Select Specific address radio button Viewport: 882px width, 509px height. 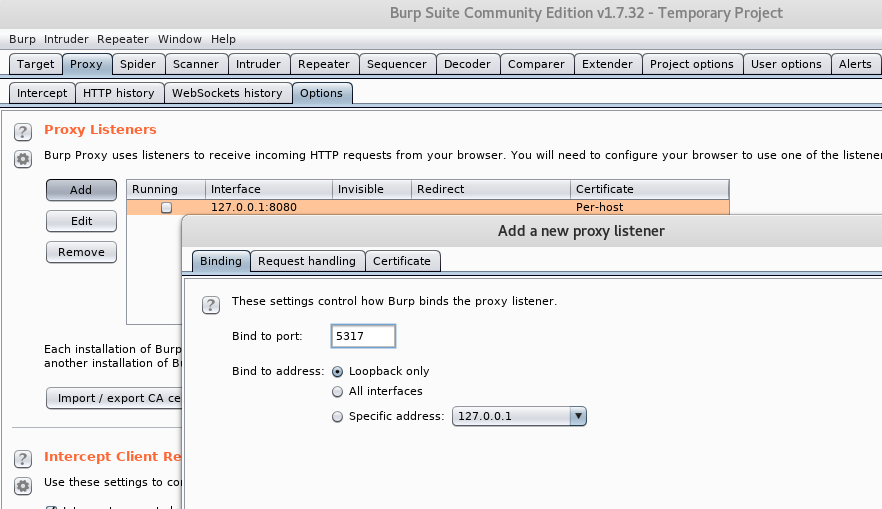[338, 417]
